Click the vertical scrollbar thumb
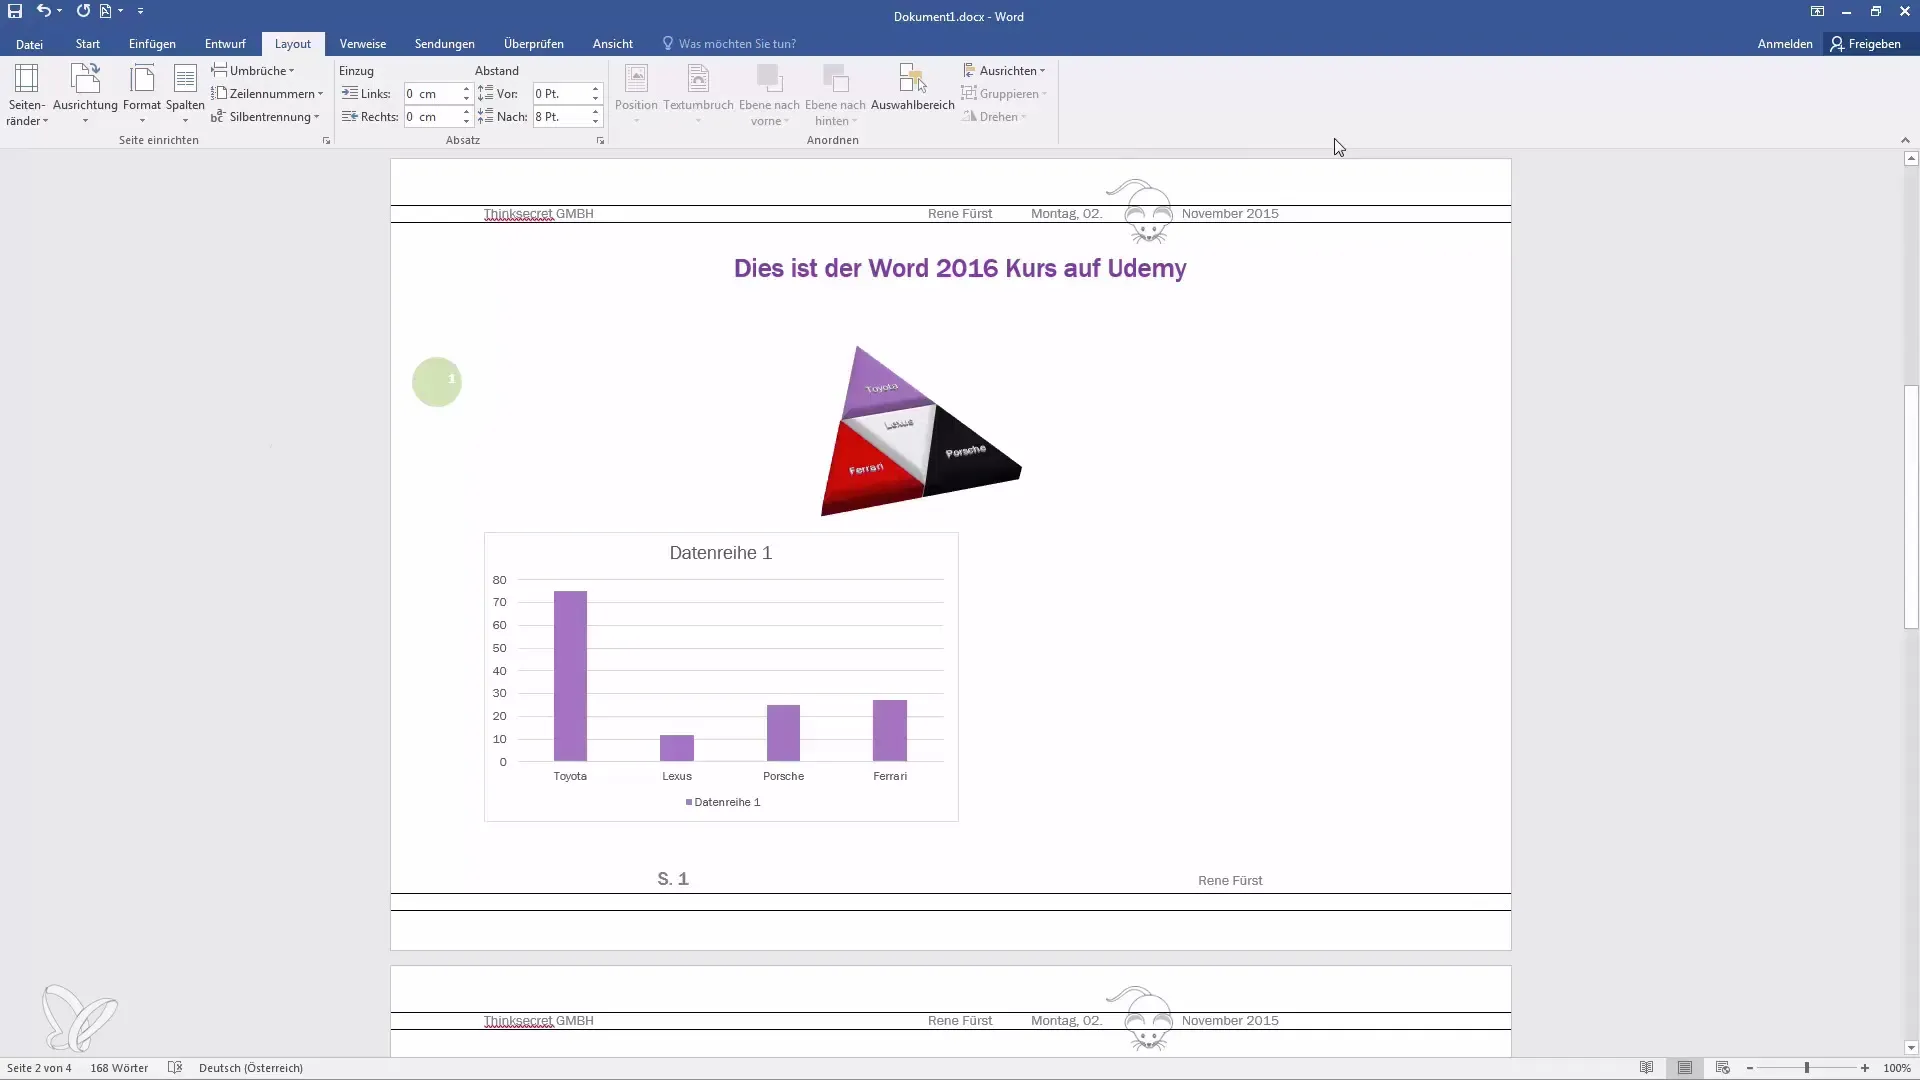 1911,506
